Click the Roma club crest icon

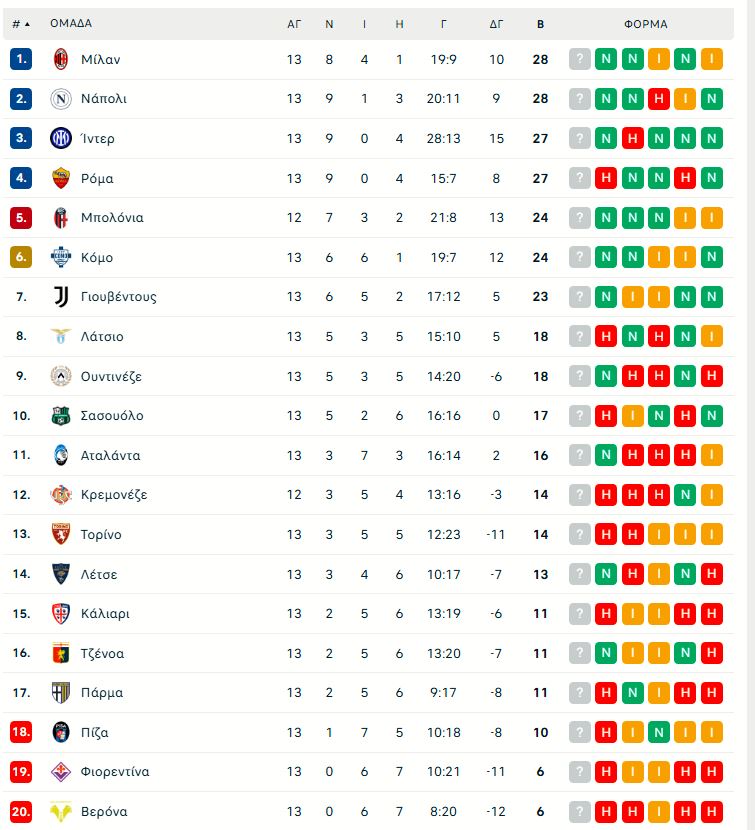click(61, 178)
